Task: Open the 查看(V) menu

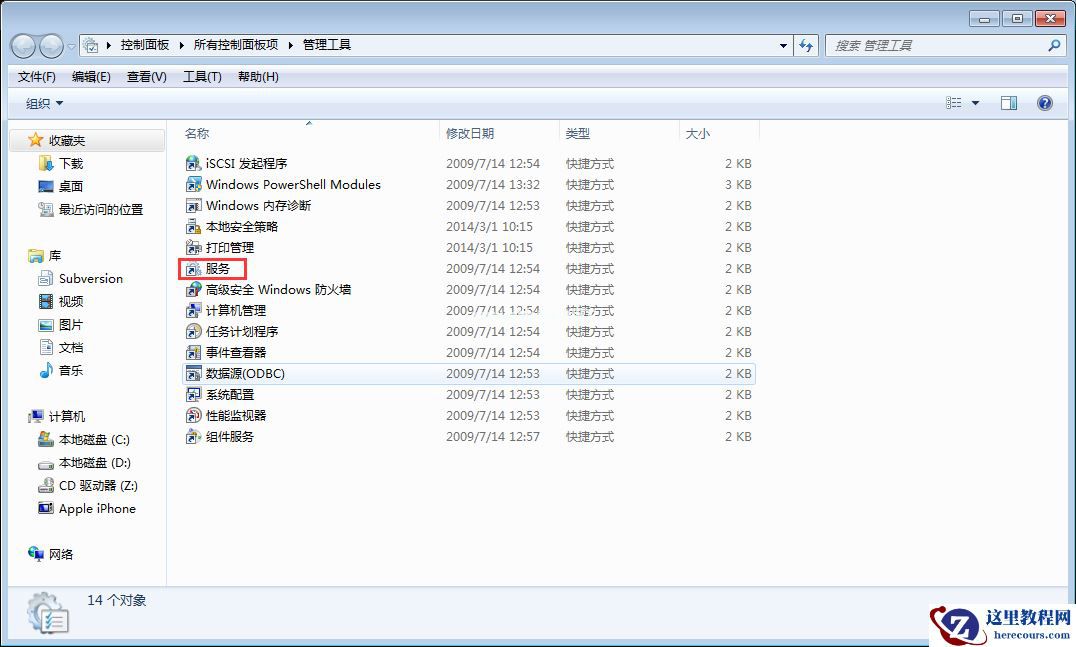Action: pos(145,76)
